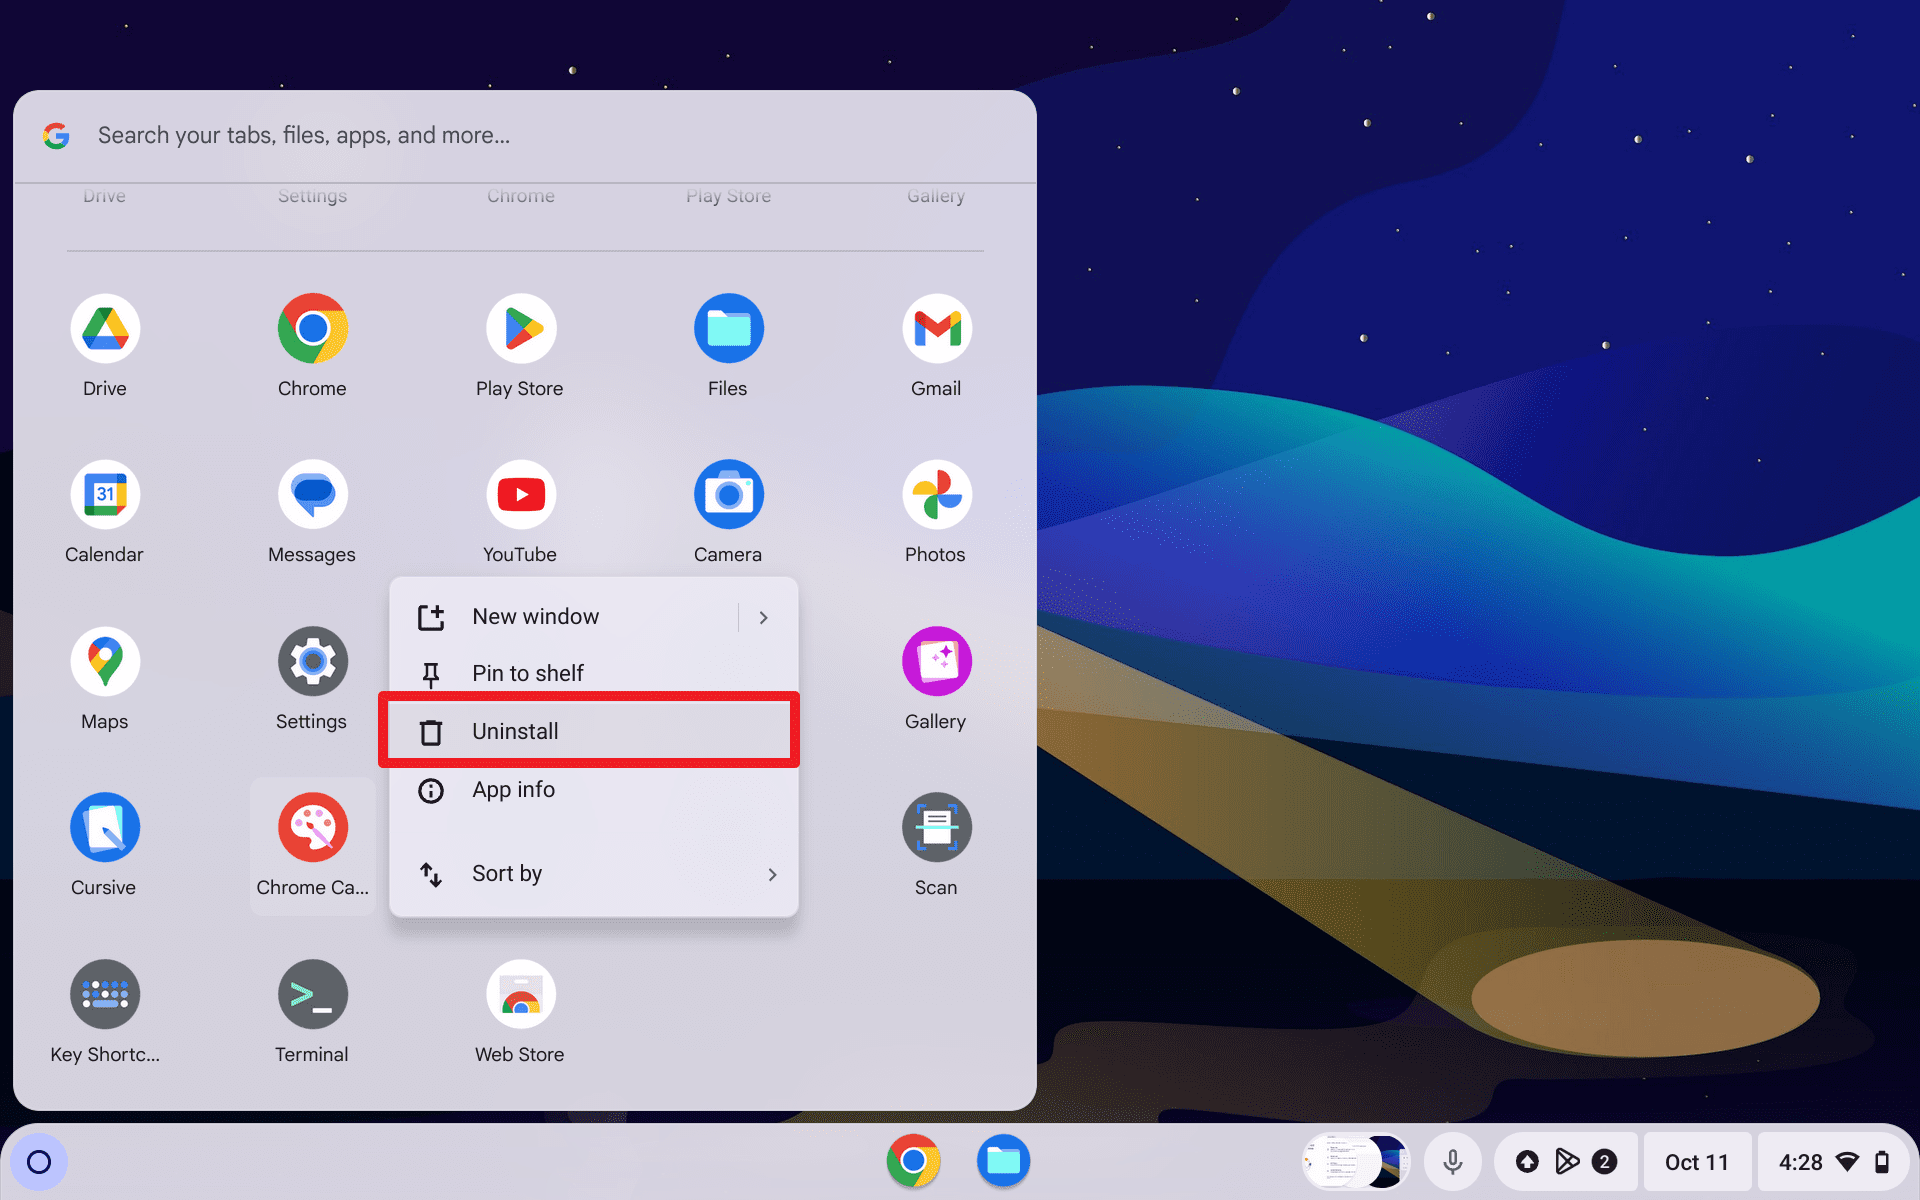
Task: Open Scan app
Action: (934, 827)
